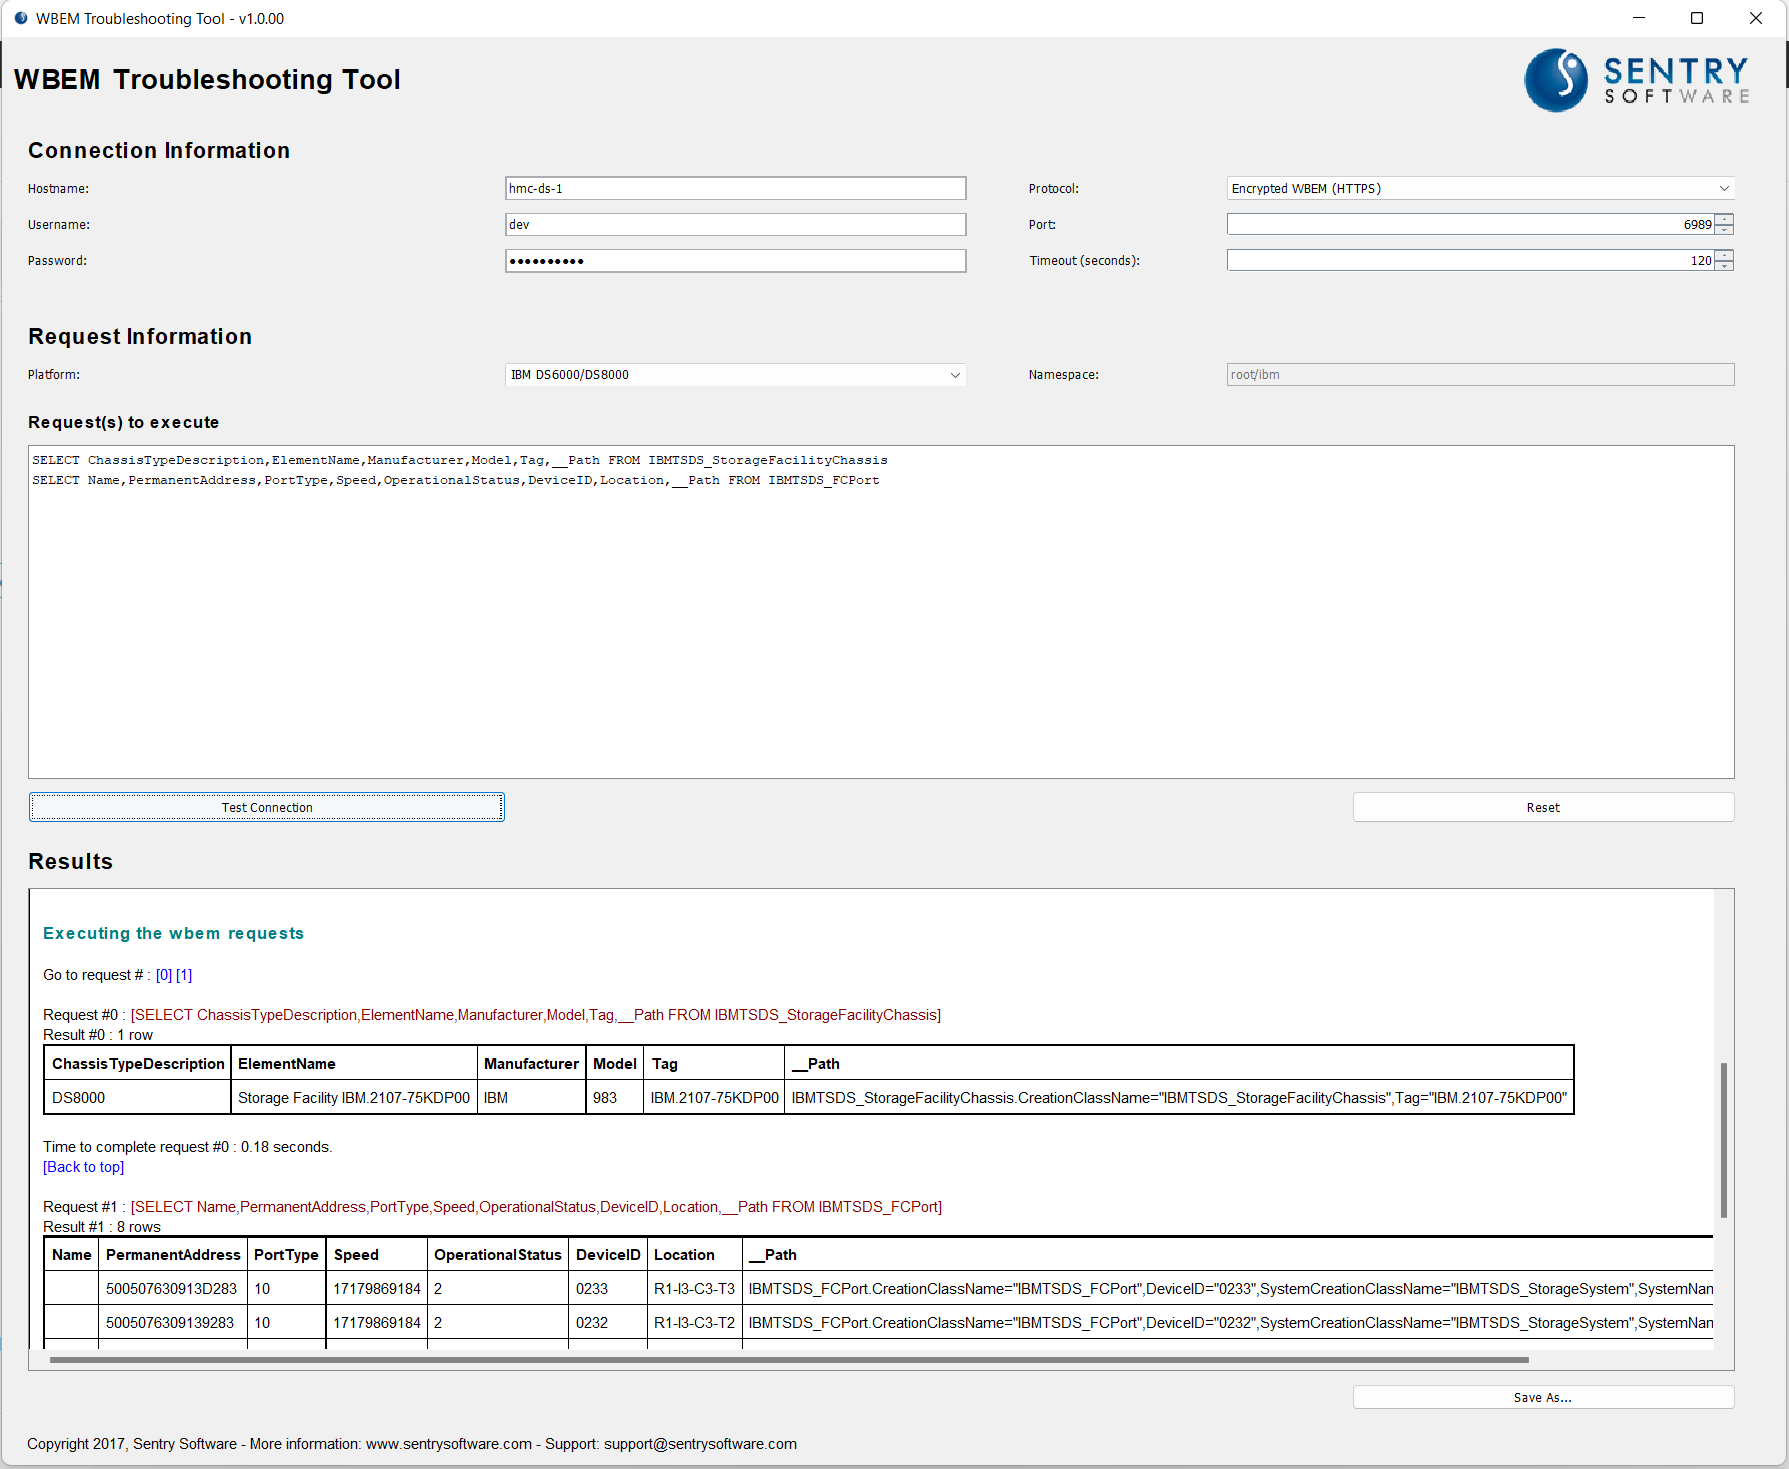Click the copyright footer text
This screenshot has height=1469, width=1789.
pos(412,1444)
